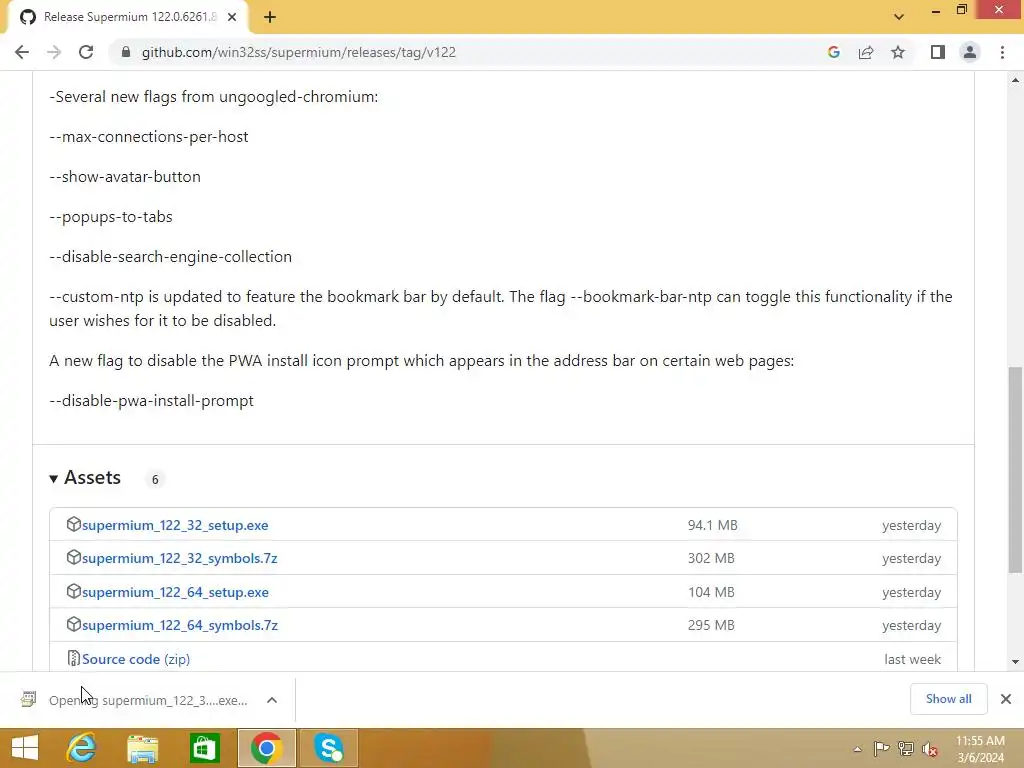The image size is (1024, 768).
Task: Reload the GitHub release page
Action: 86,52
